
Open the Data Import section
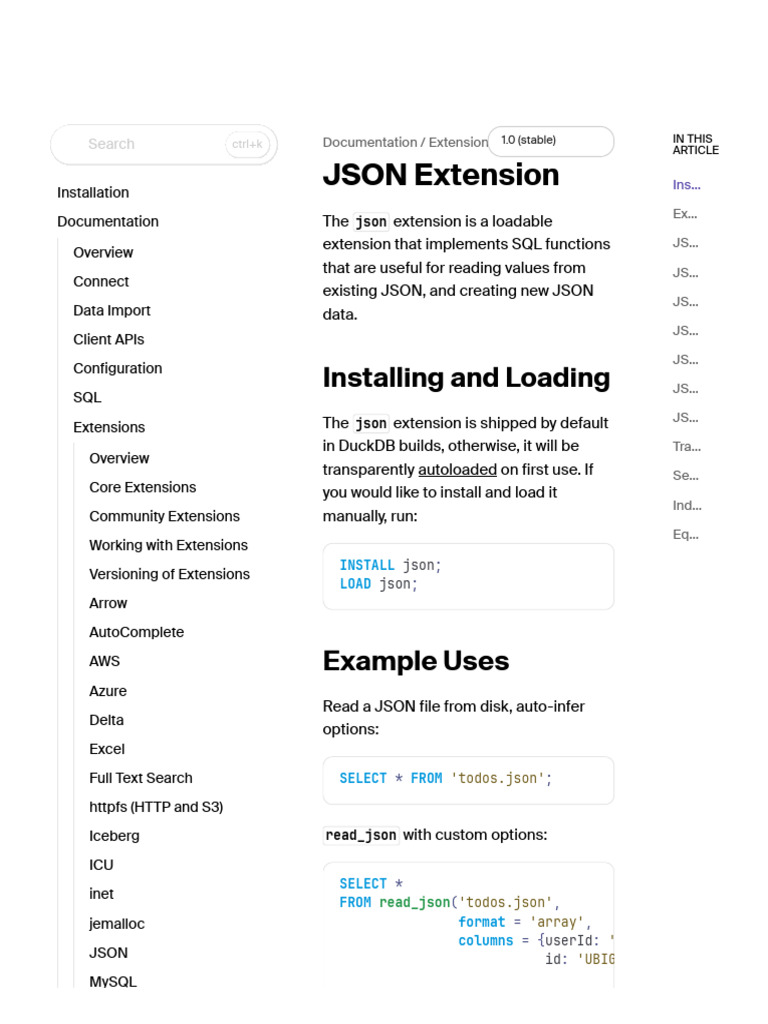click(112, 310)
